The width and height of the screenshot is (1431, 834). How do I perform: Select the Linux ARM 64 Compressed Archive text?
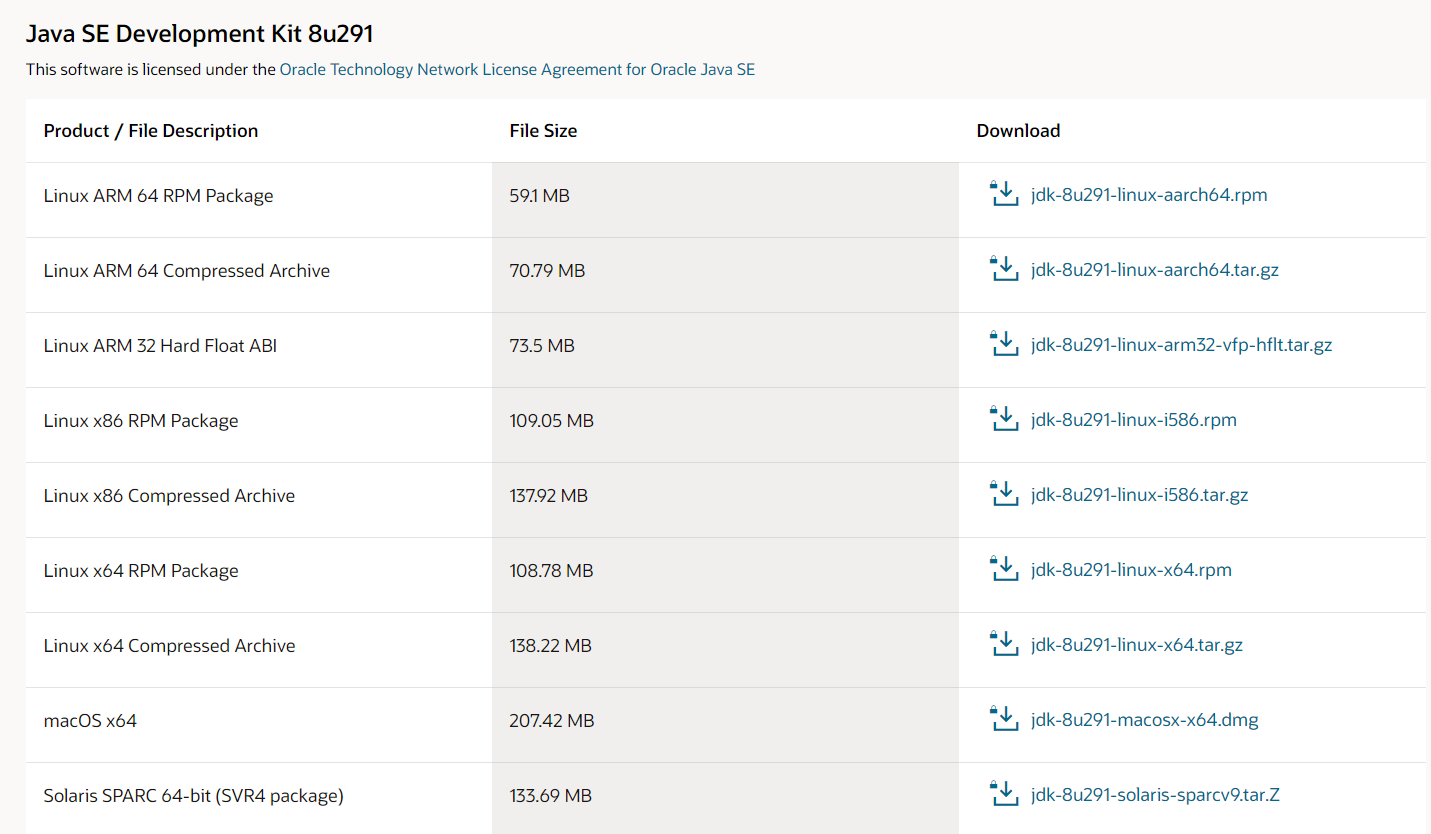coord(187,271)
